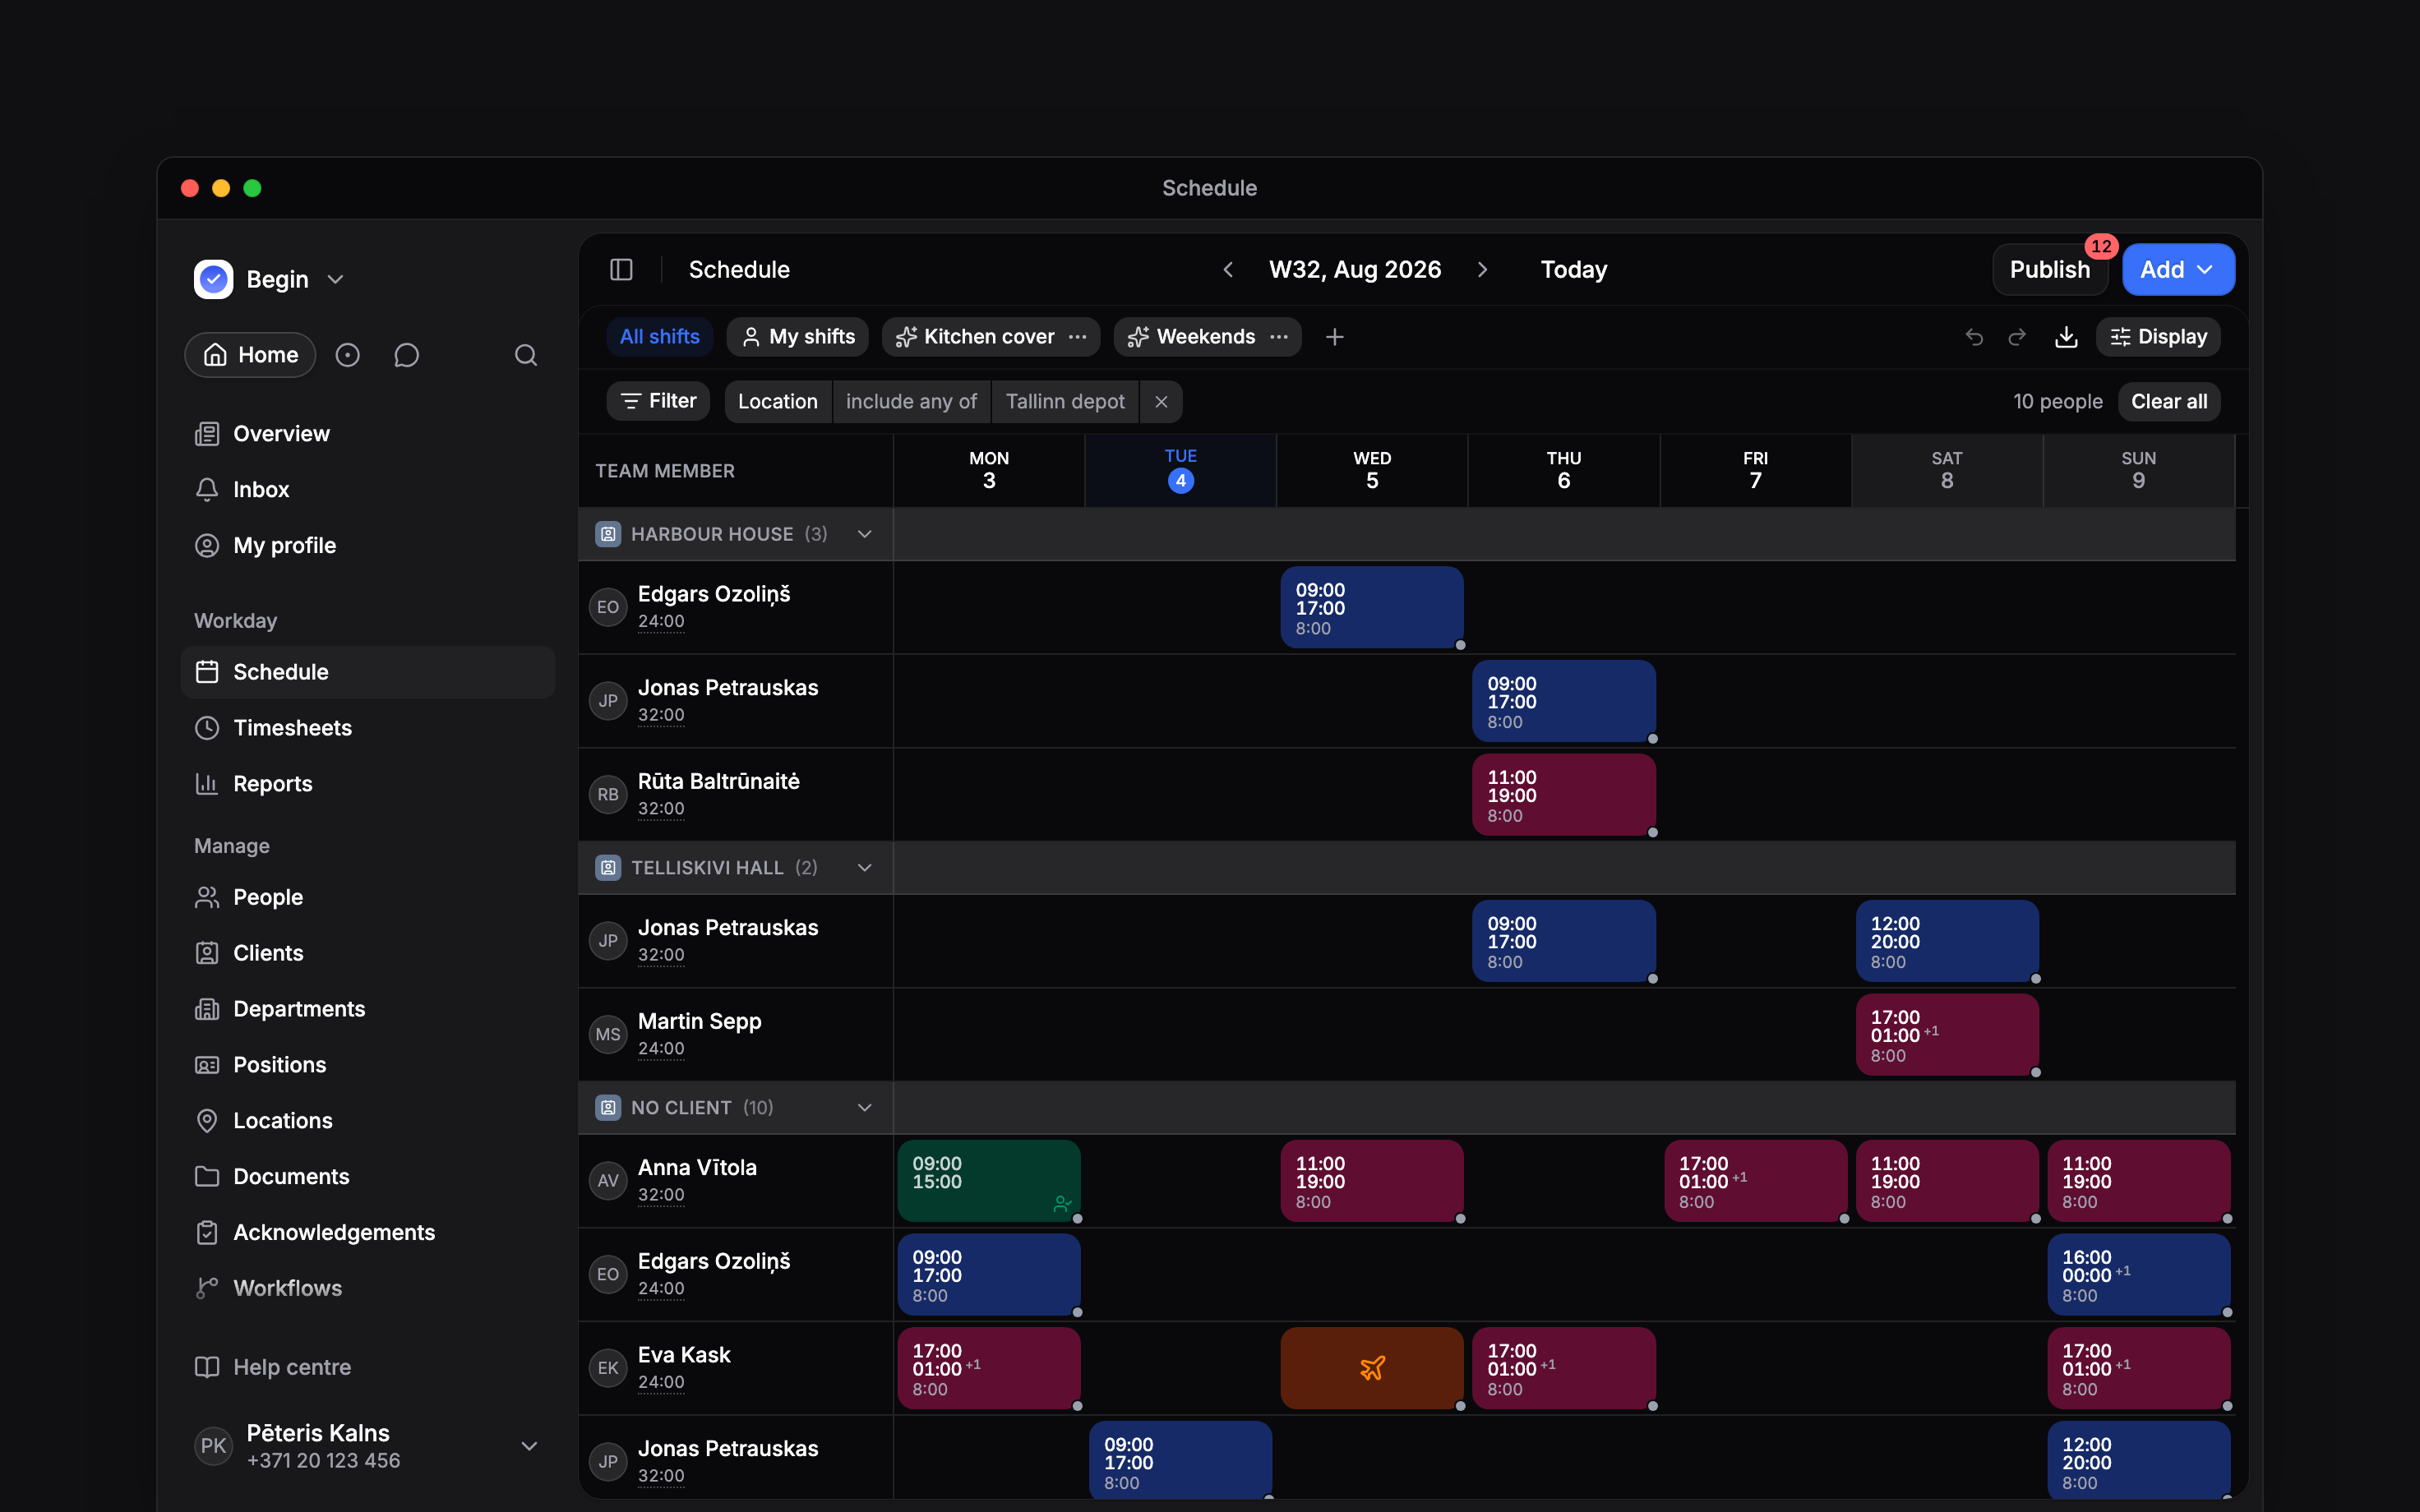
Task: Select the Weekends view tab
Action: (x=1192, y=337)
